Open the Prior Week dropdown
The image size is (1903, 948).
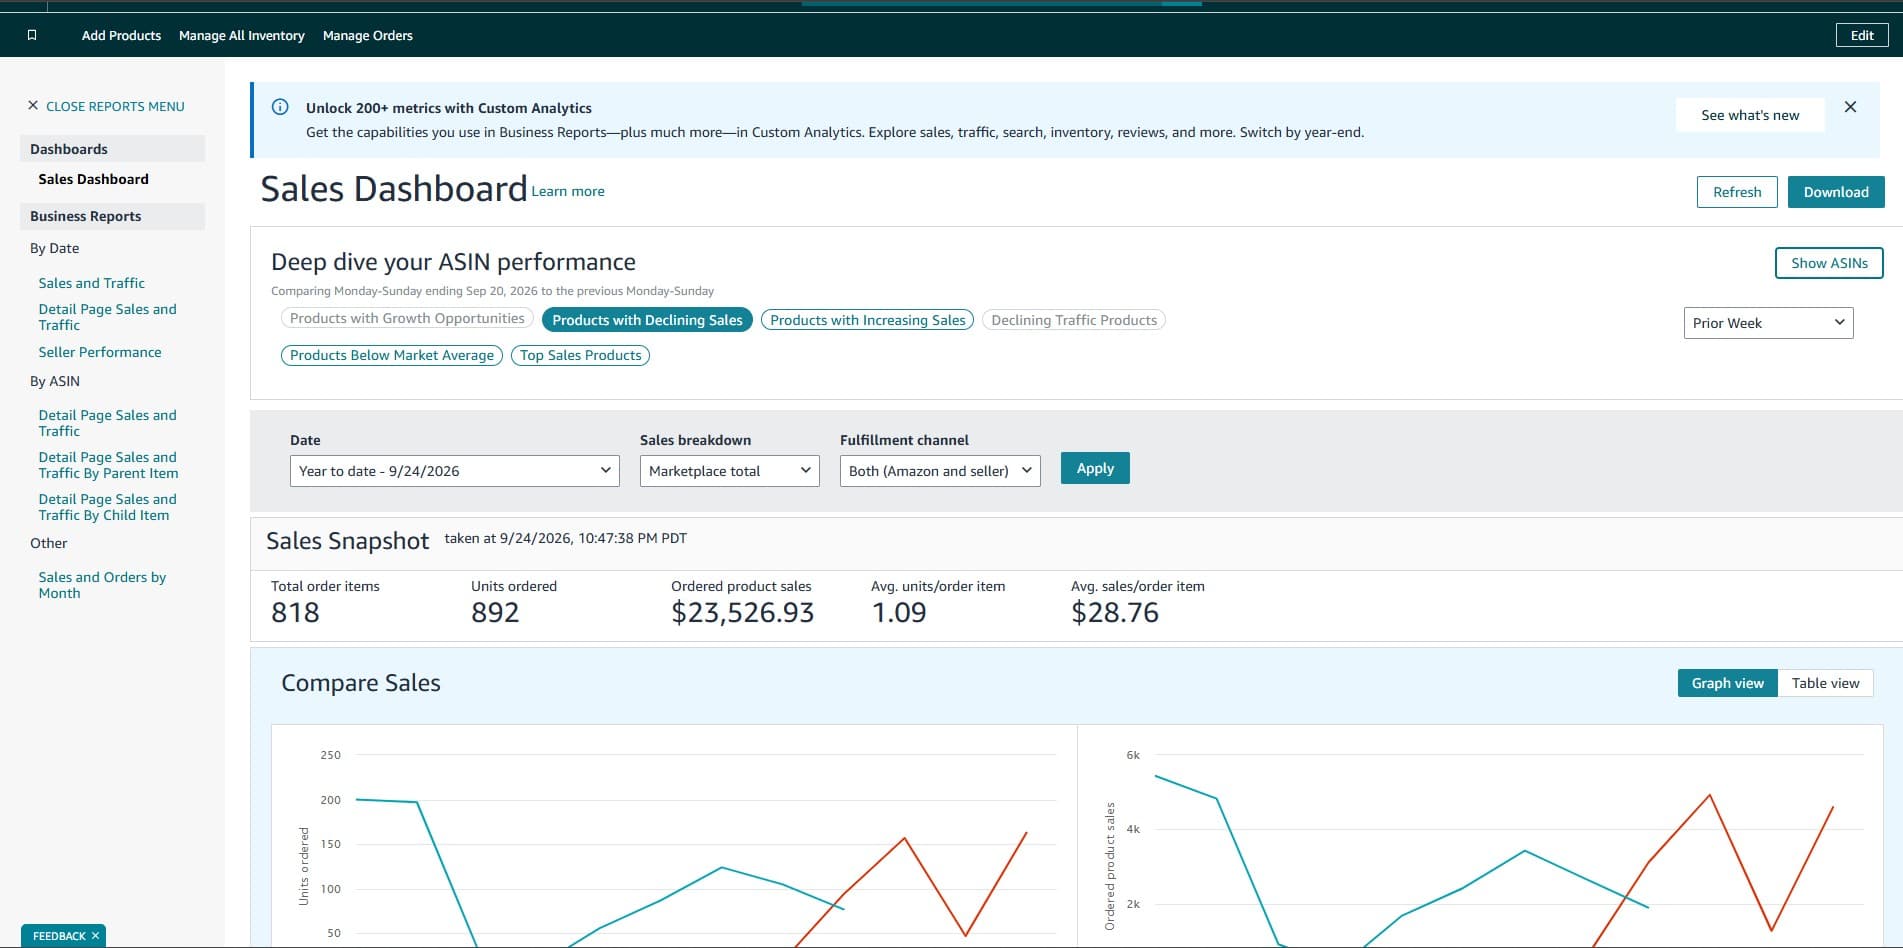(1768, 323)
